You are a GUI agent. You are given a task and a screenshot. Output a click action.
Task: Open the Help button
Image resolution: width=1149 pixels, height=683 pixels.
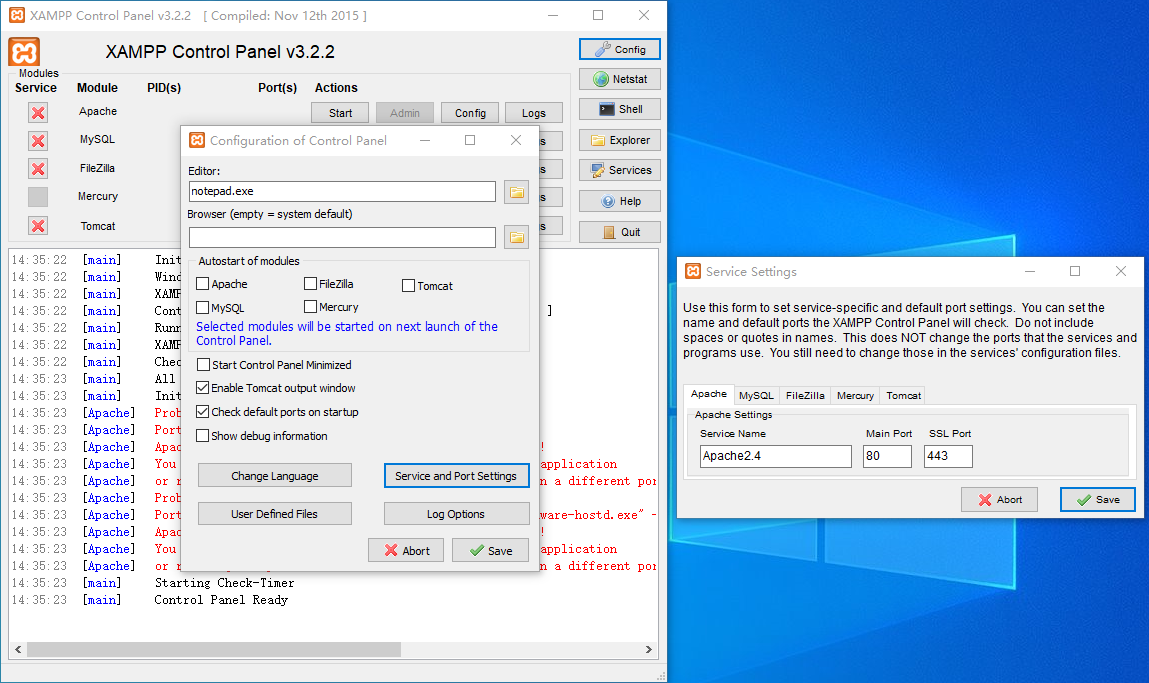coord(619,201)
